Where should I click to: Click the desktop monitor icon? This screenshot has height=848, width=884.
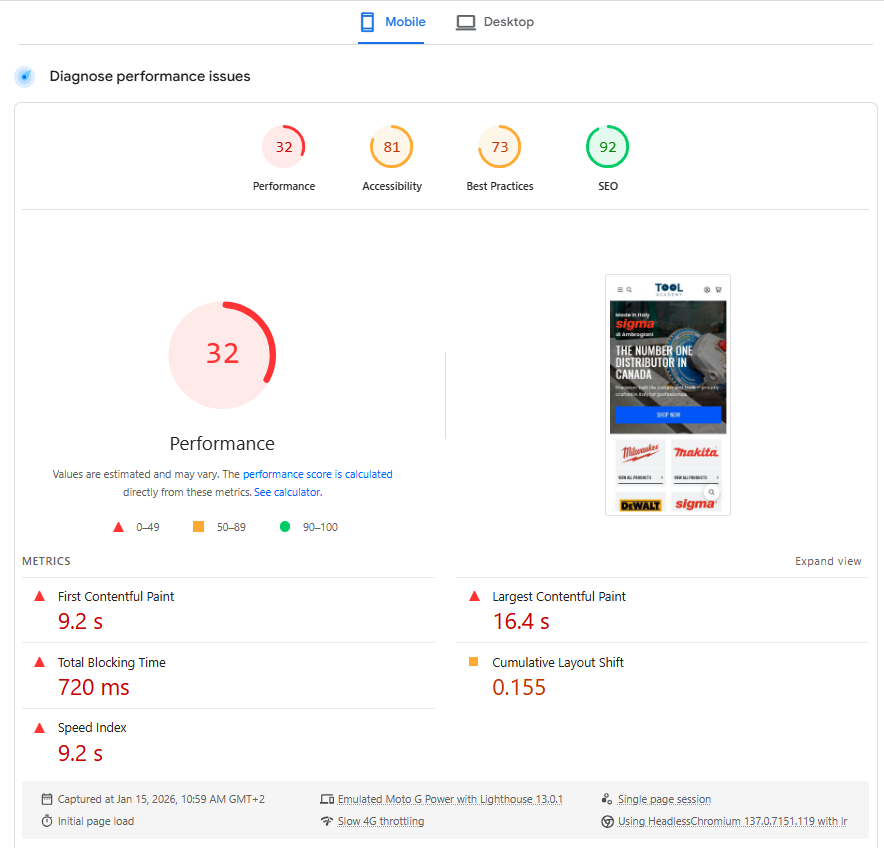point(466,23)
